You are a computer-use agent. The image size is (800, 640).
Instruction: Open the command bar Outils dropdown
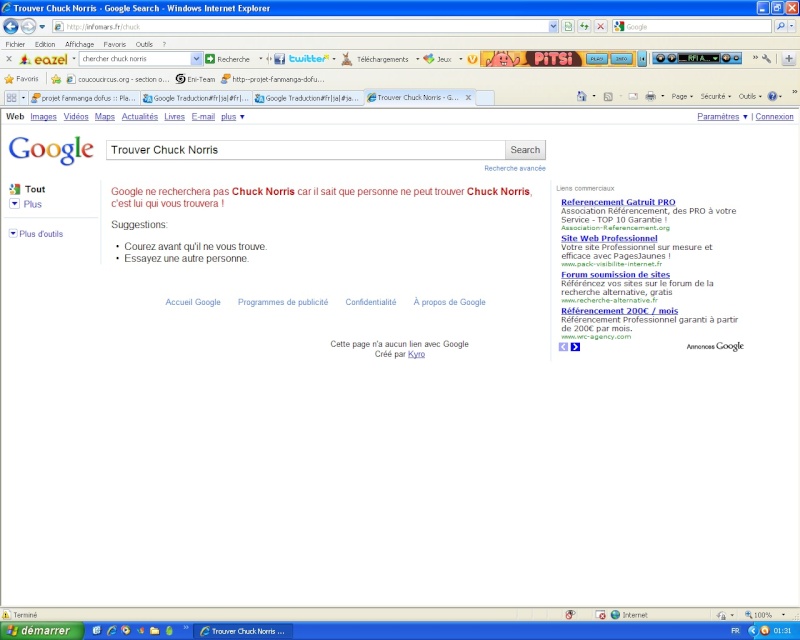coord(750,96)
